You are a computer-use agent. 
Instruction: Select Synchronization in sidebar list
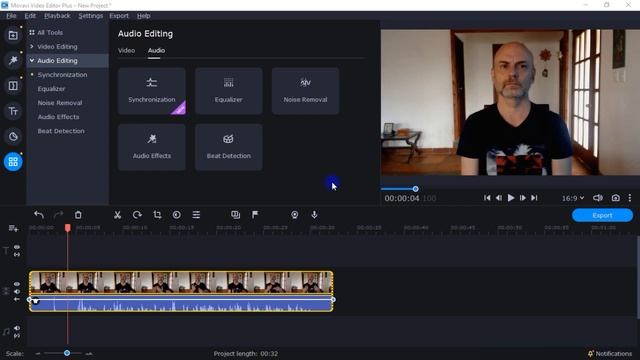[62, 75]
